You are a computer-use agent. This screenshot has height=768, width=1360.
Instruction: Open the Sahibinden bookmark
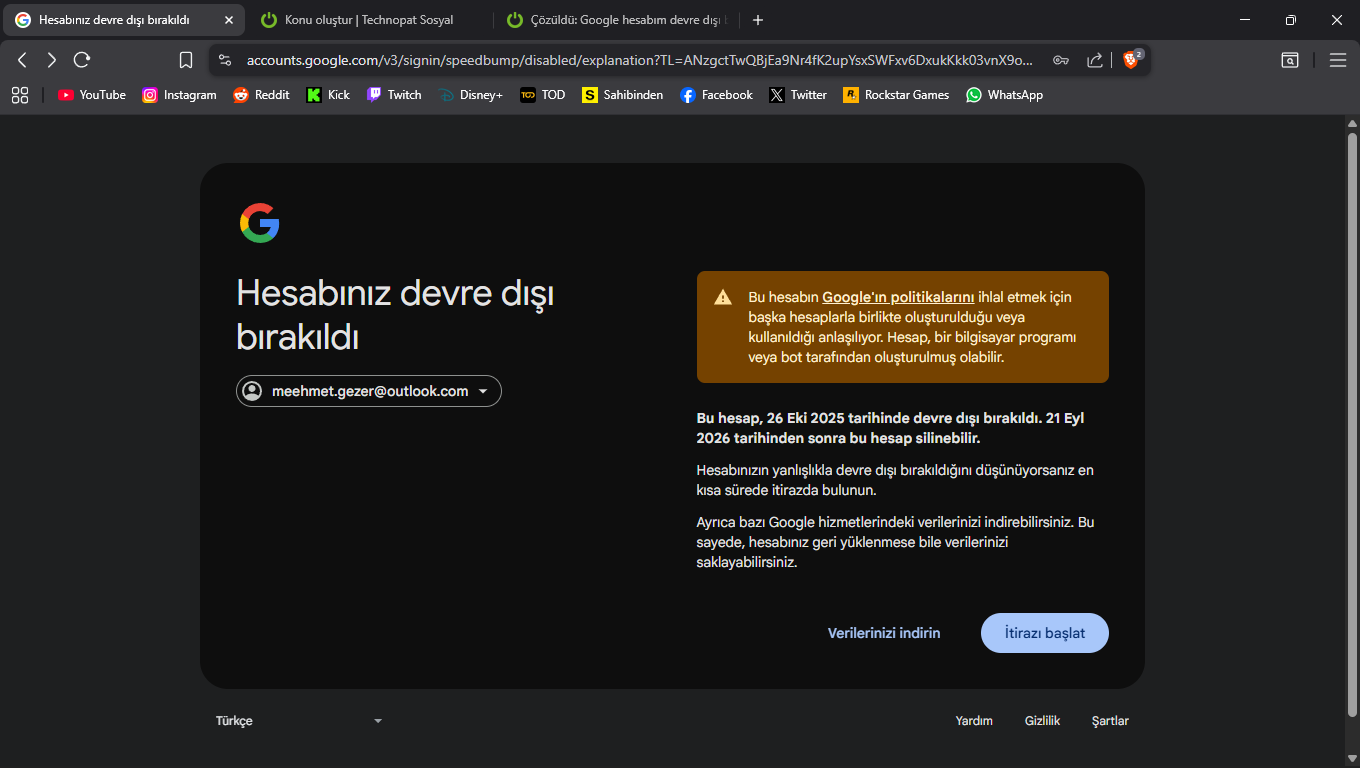point(623,95)
